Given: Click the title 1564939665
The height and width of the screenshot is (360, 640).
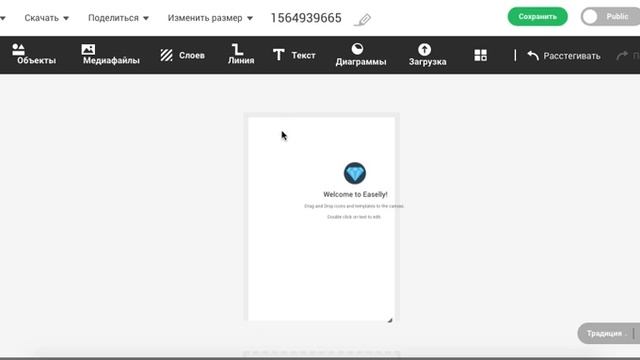Looking at the screenshot, I should (x=306, y=18).
